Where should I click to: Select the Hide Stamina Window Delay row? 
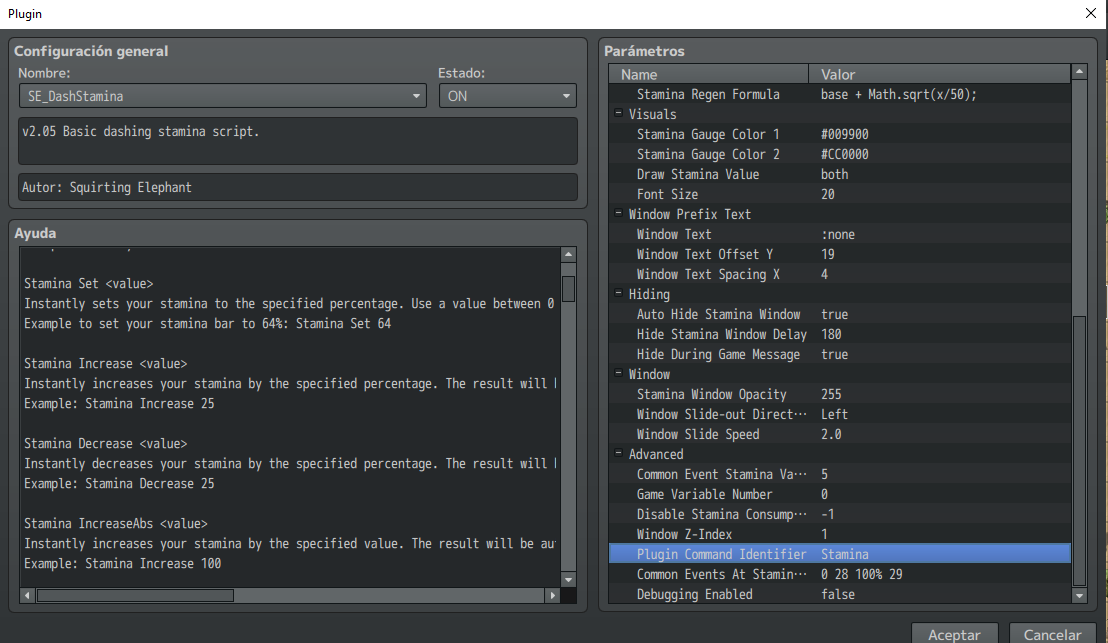(839, 334)
